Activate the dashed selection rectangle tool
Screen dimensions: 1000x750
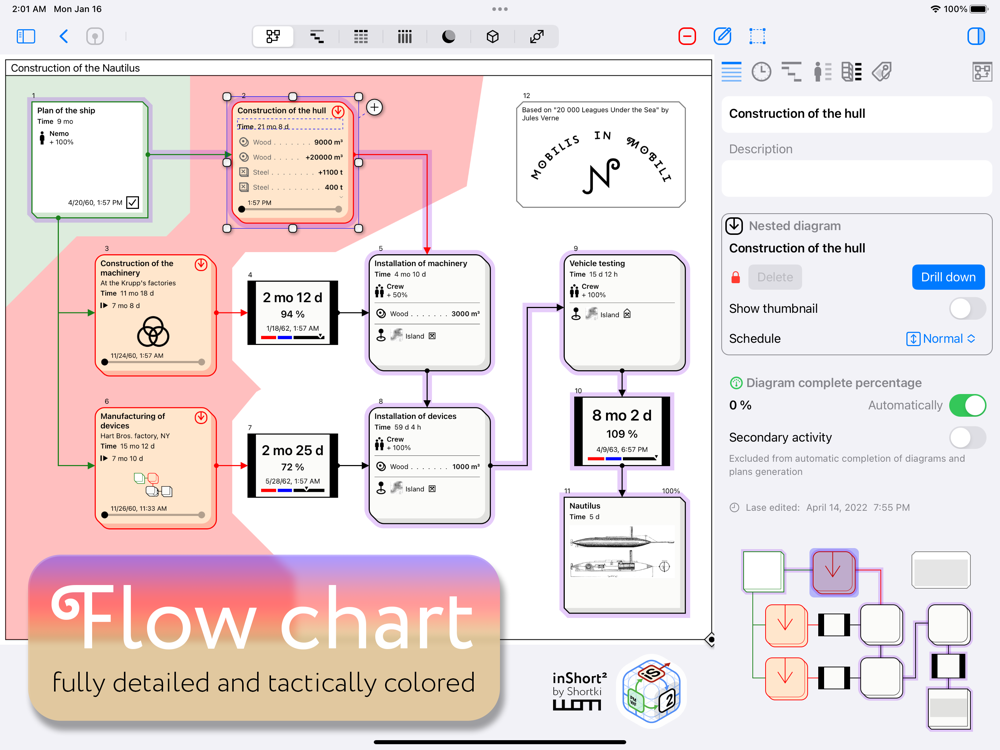[x=757, y=36]
